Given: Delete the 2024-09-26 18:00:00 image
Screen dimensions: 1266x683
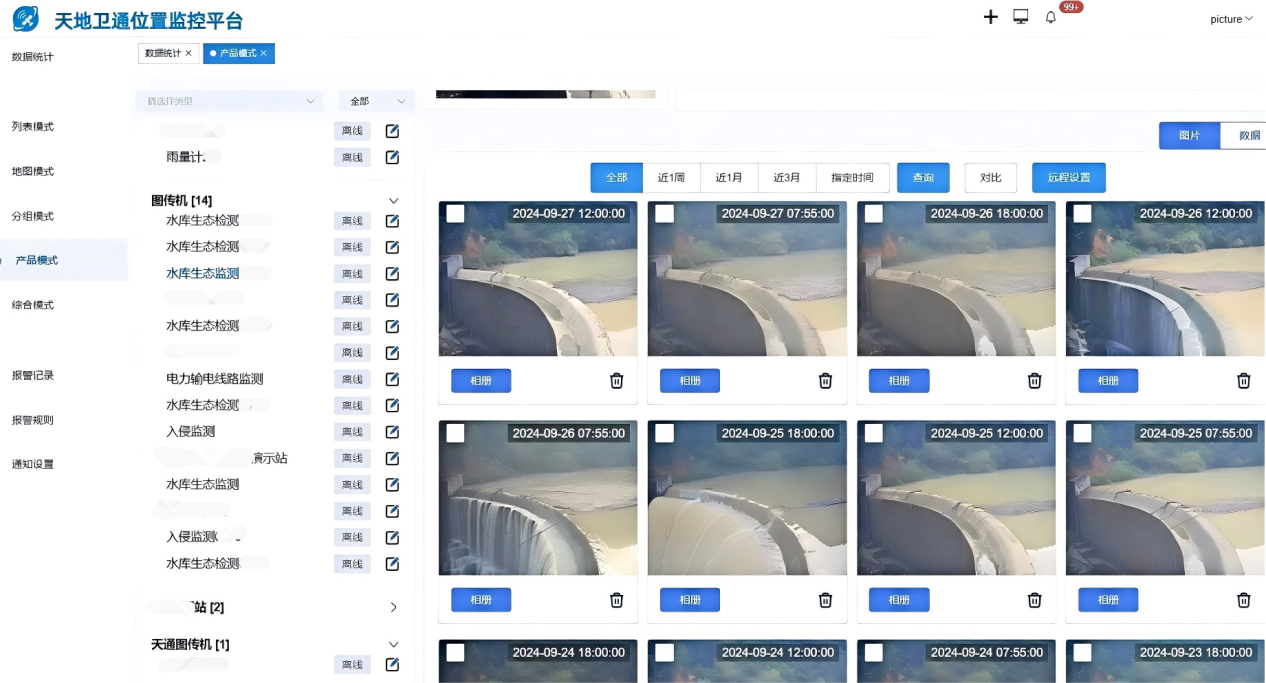Looking at the screenshot, I should [1035, 381].
